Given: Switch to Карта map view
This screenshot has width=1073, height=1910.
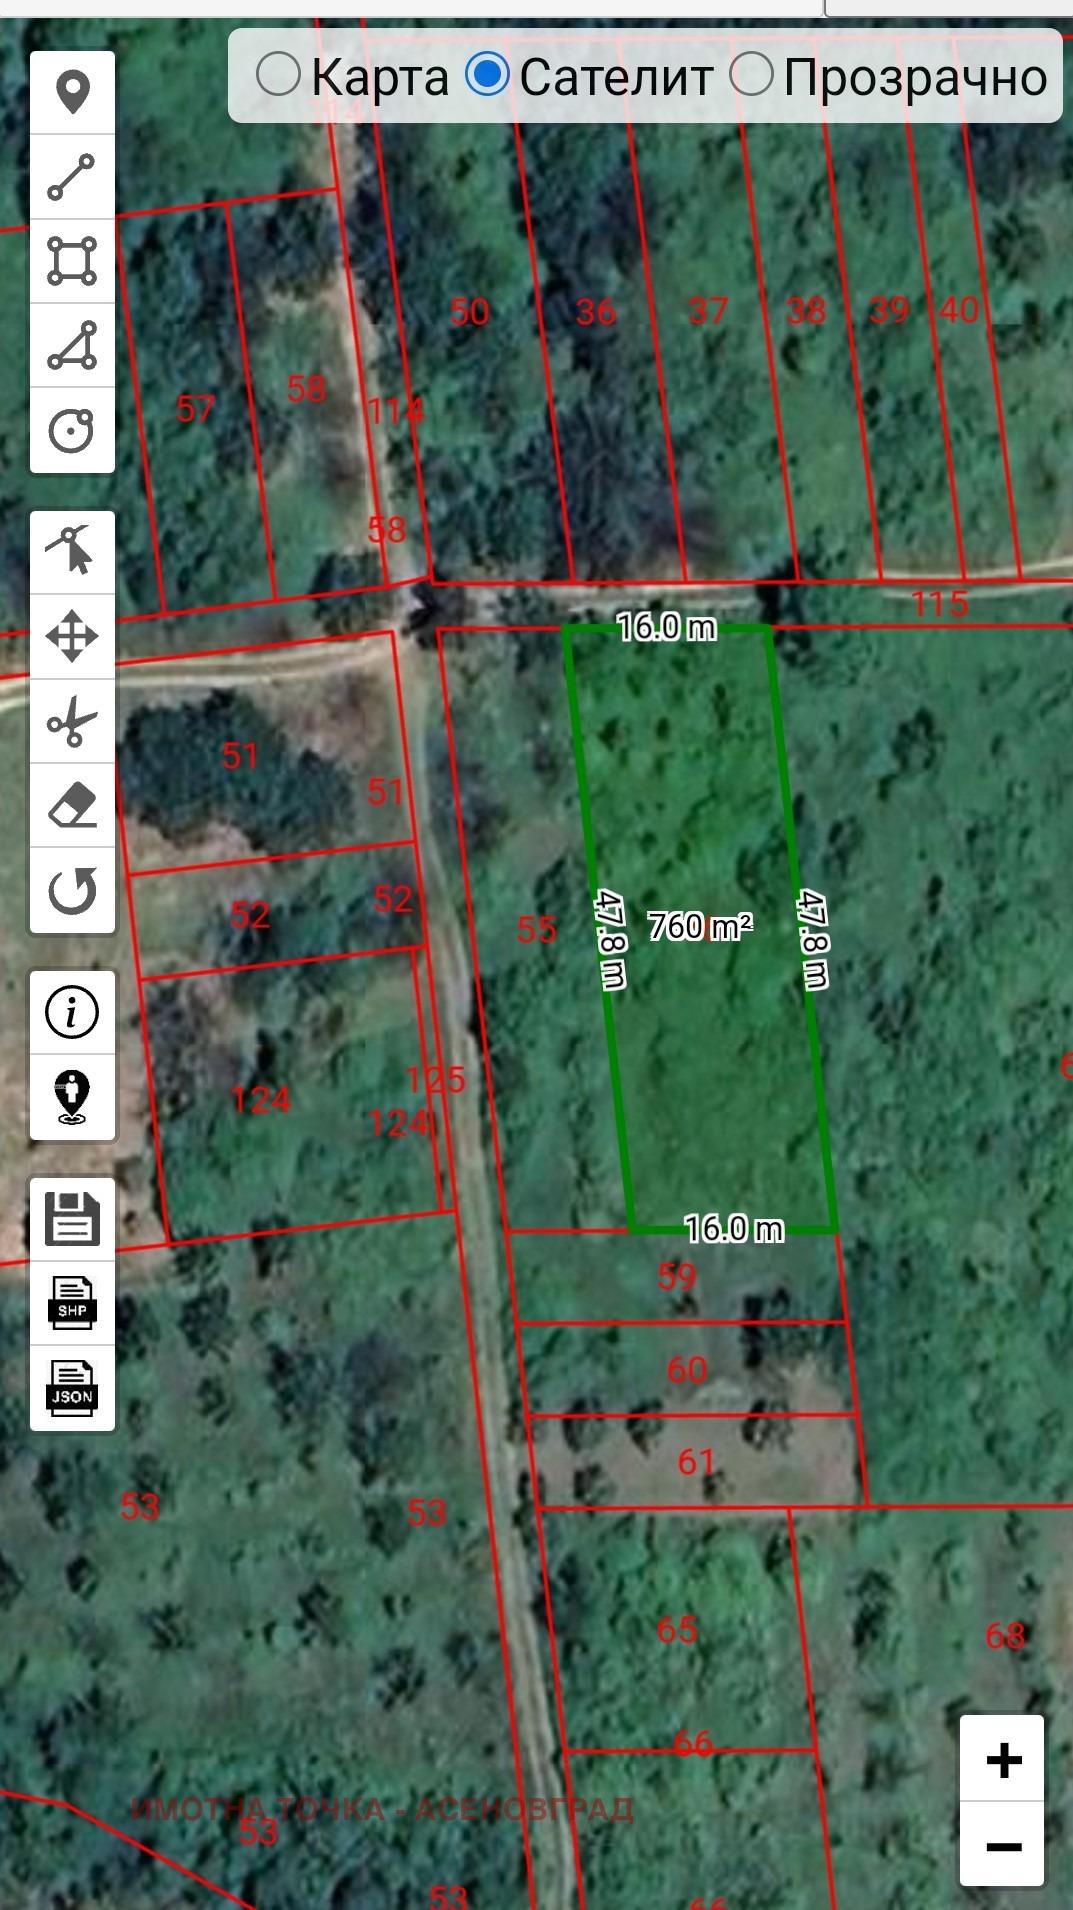Looking at the screenshot, I should coord(279,75).
